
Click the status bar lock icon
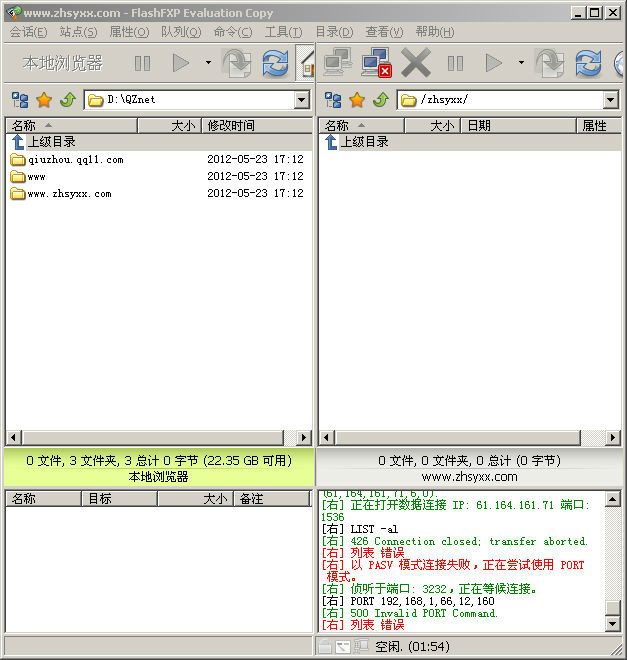(324, 647)
